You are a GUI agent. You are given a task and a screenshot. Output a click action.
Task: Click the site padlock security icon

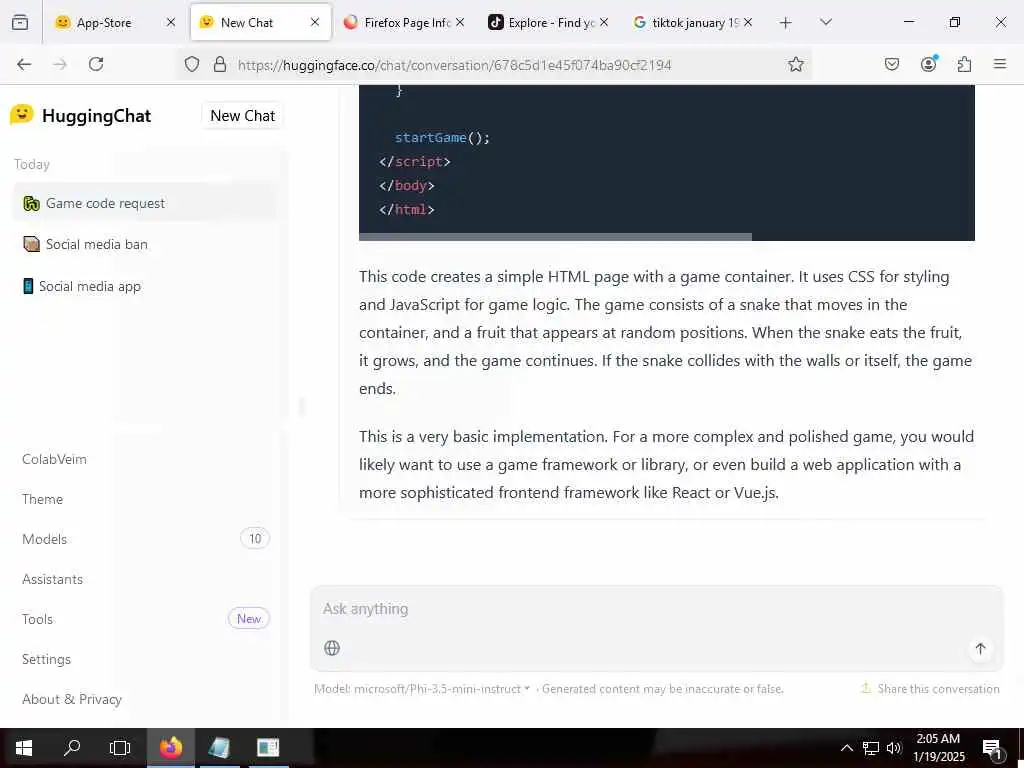(220, 64)
